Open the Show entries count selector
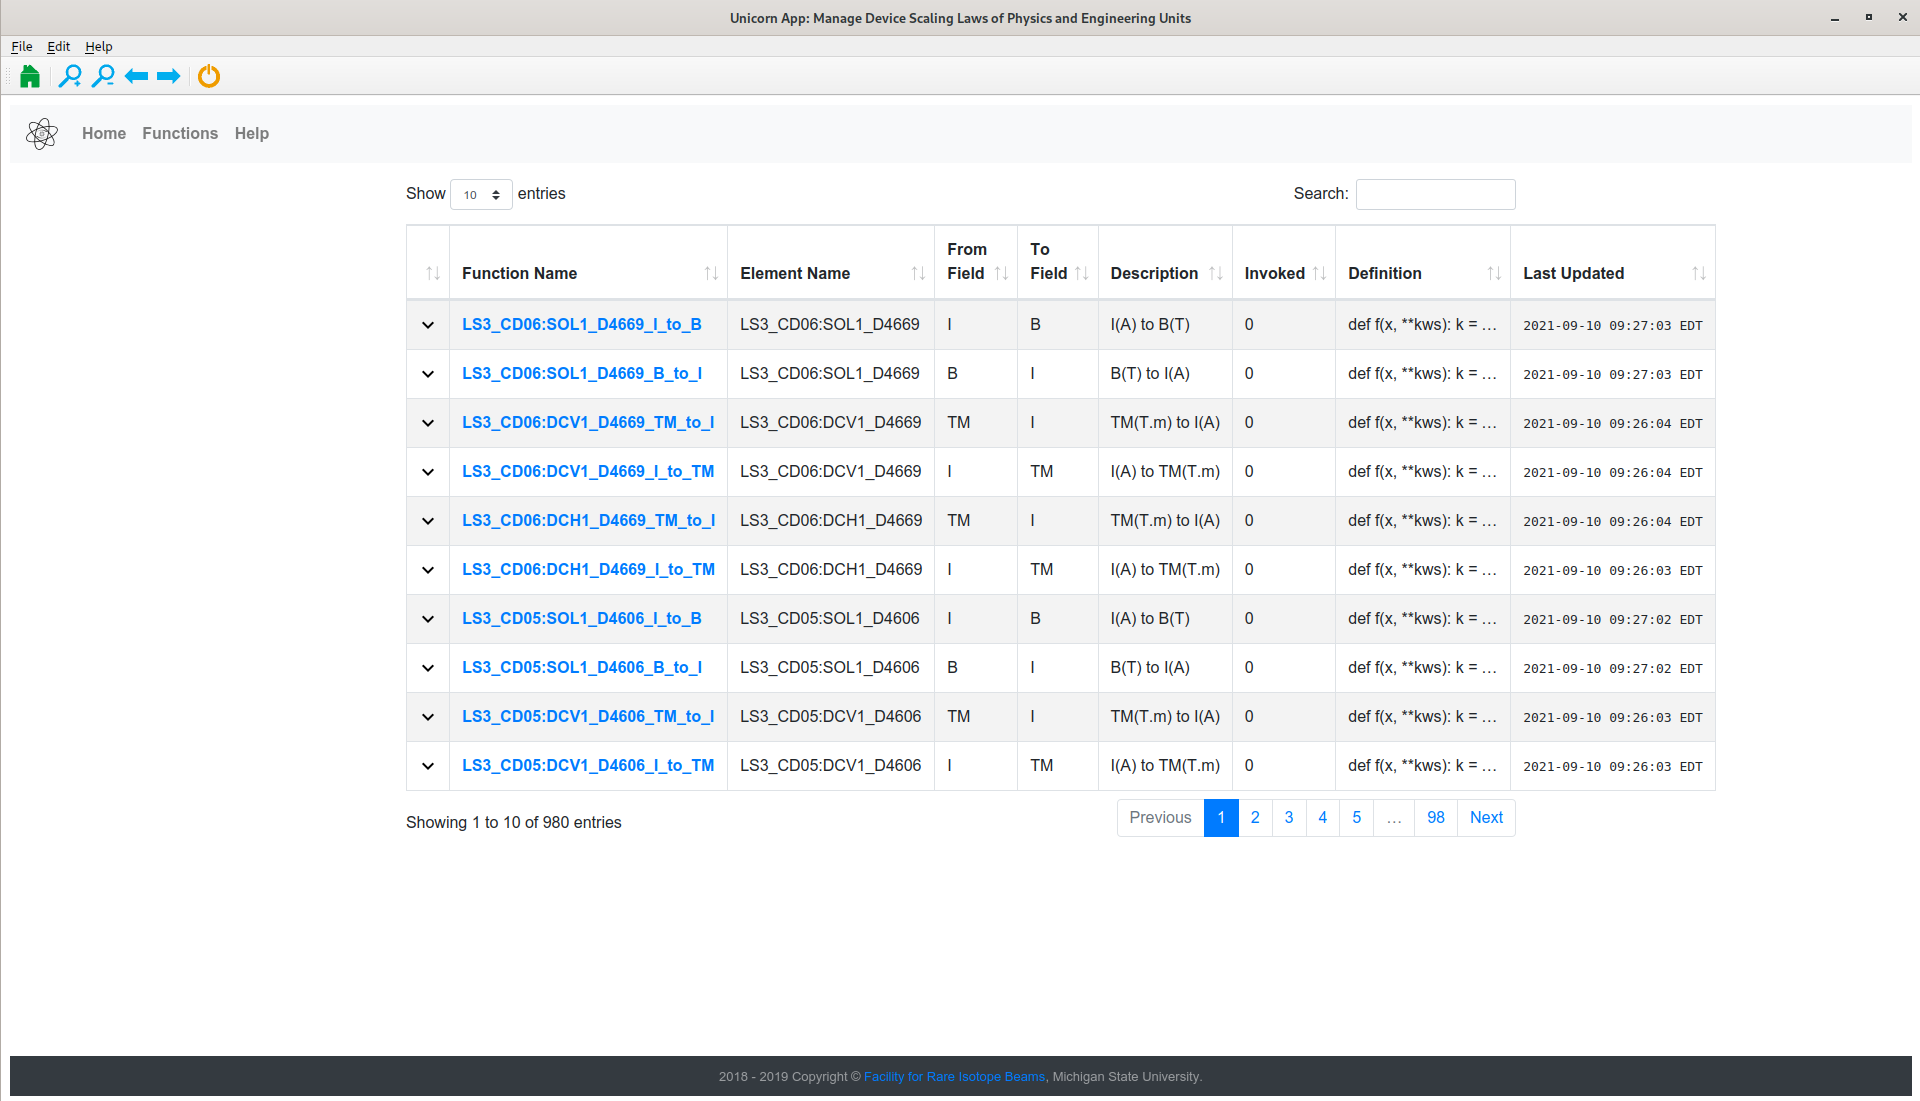 pos(481,194)
